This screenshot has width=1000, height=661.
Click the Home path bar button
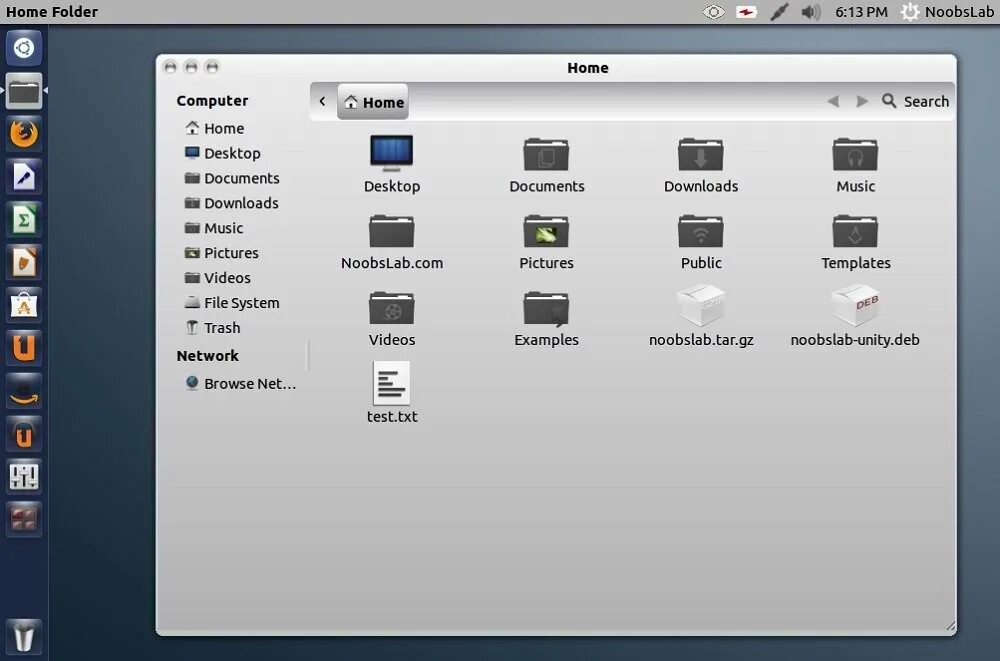(373, 101)
